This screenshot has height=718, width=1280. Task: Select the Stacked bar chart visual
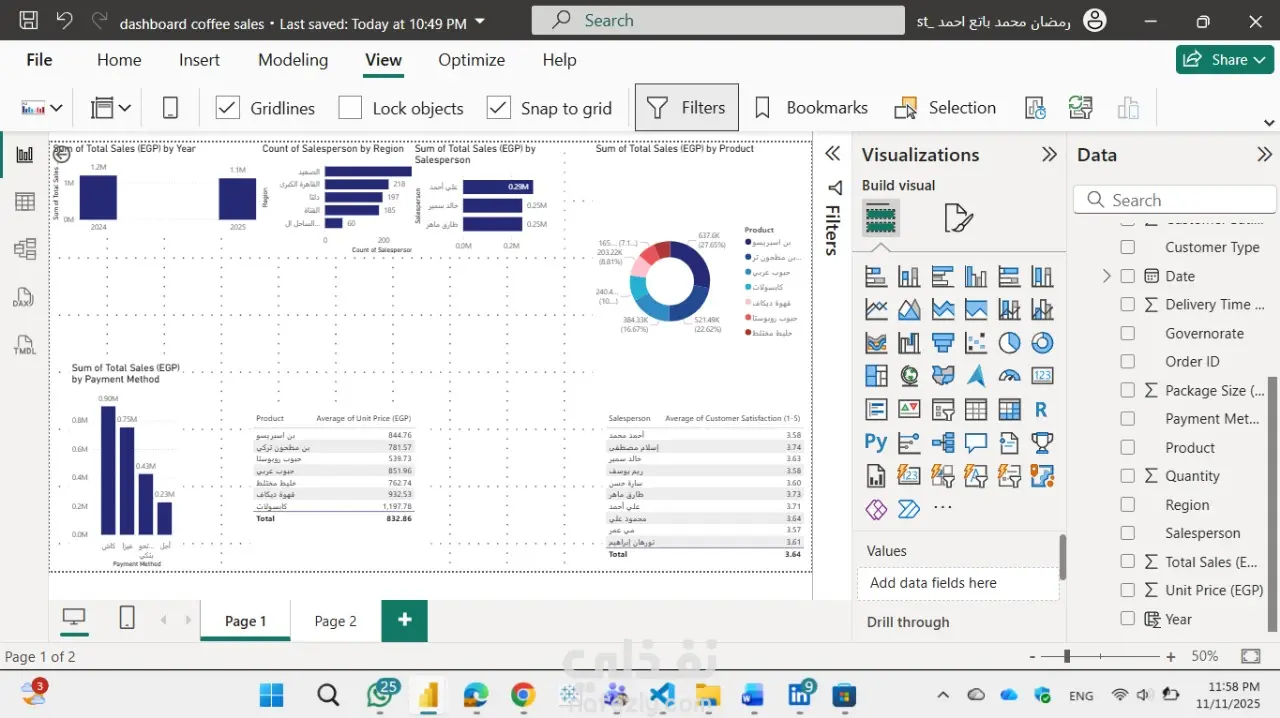[x=876, y=277]
